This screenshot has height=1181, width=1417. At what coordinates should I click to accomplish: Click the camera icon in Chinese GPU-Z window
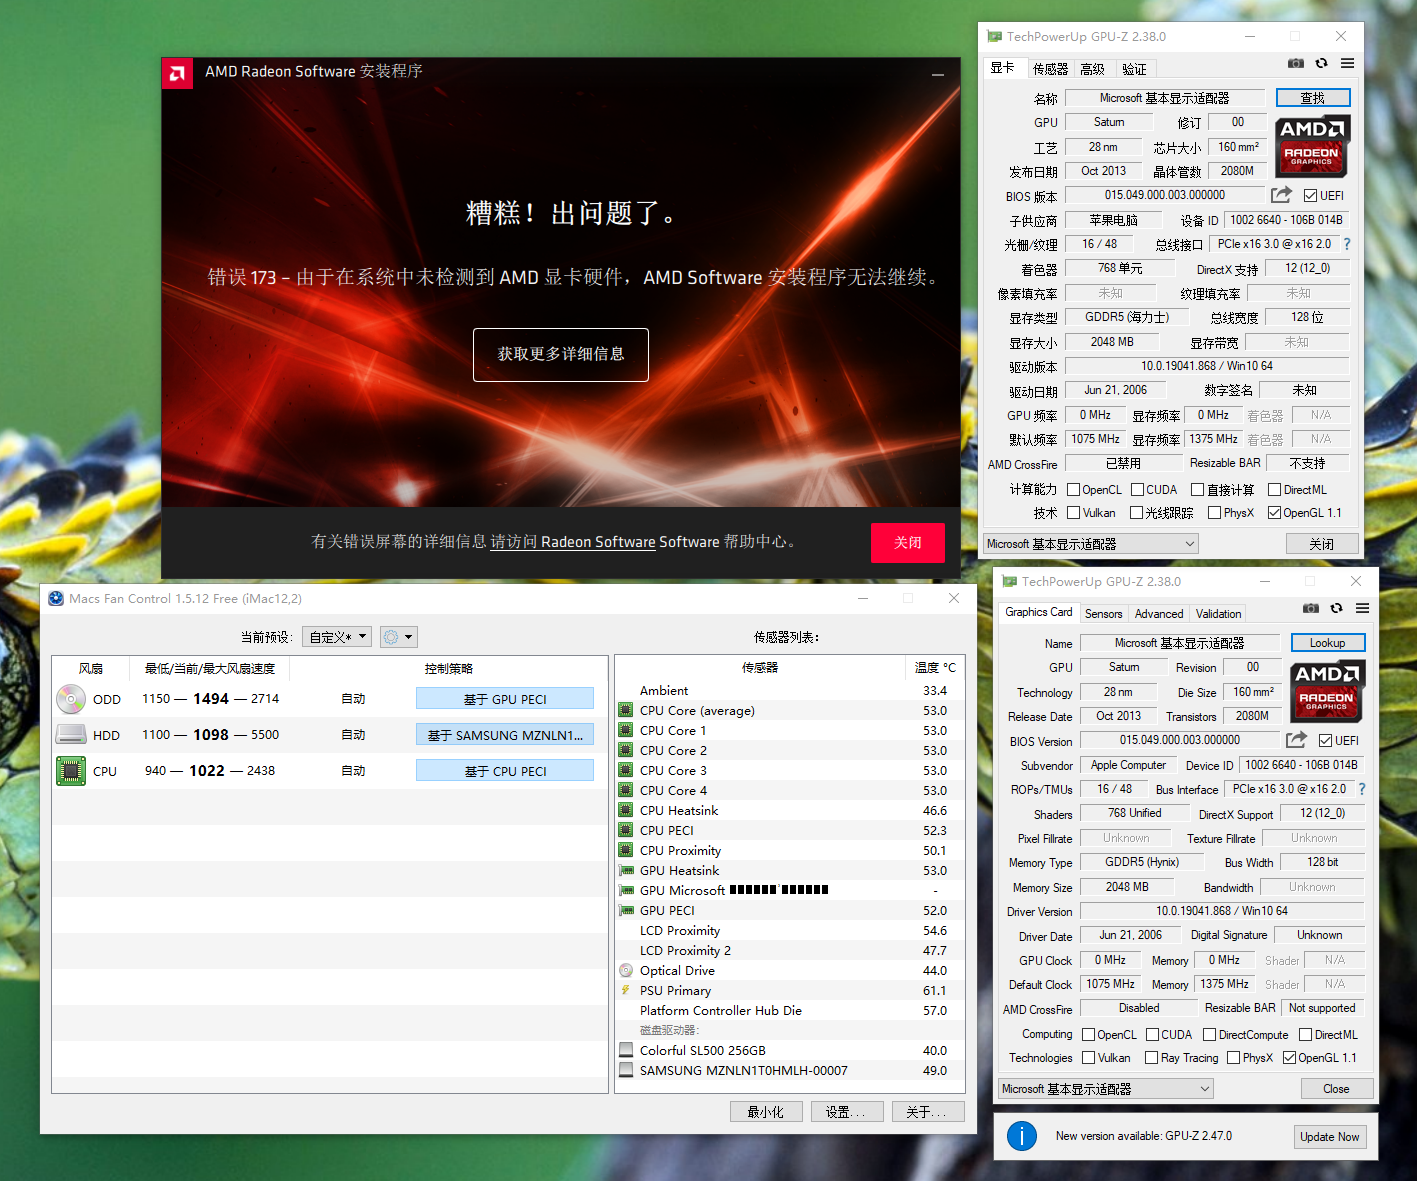click(1295, 63)
